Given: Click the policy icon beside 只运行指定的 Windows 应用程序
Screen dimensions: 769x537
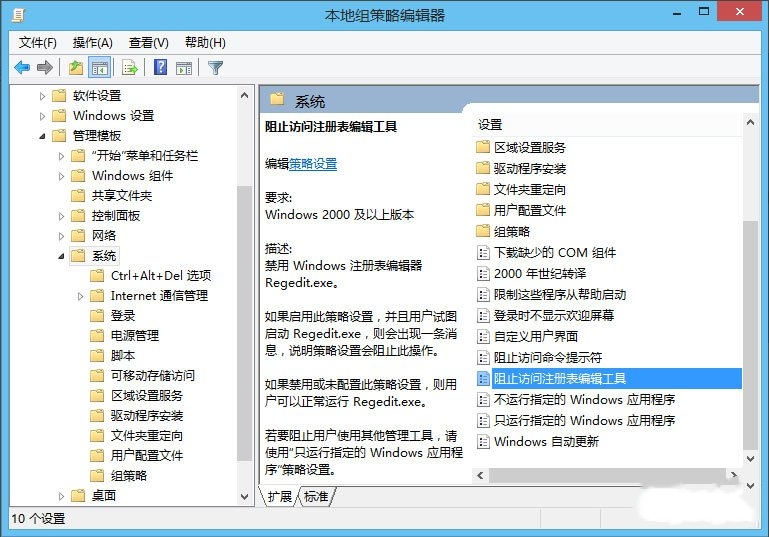Looking at the screenshot, I should click(x=483, y=421).
